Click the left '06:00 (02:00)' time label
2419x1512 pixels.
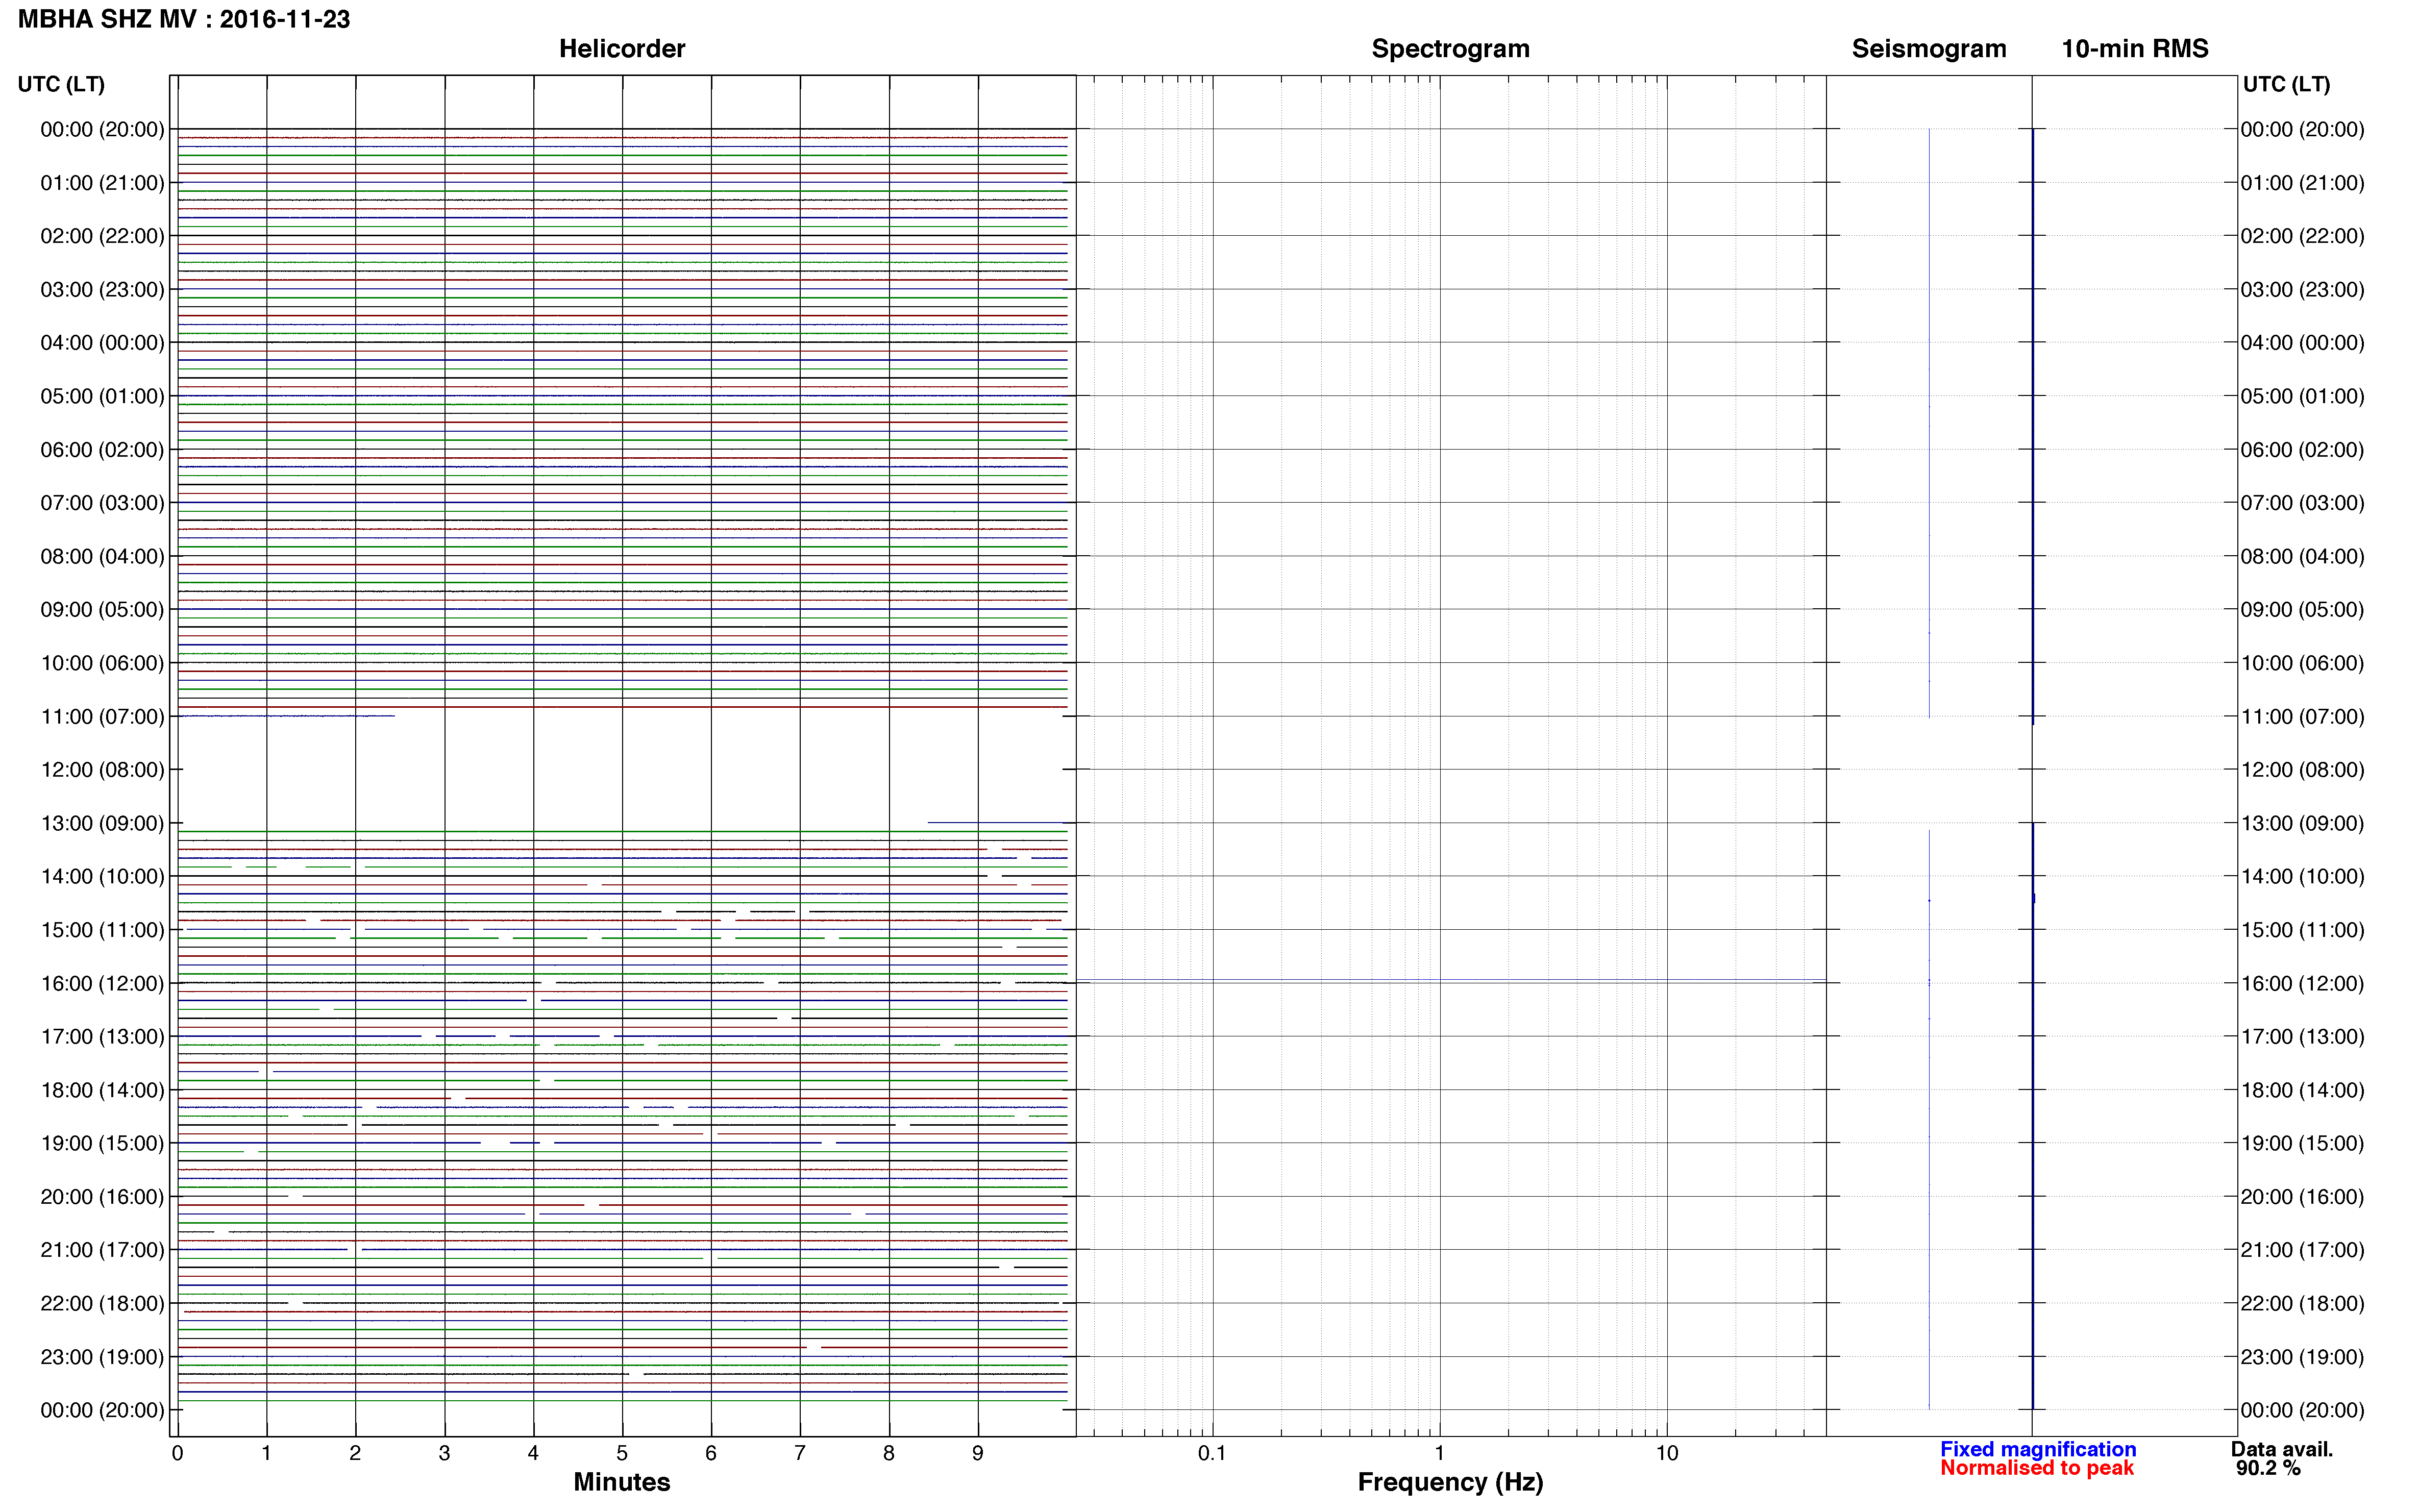click(102, 450)
